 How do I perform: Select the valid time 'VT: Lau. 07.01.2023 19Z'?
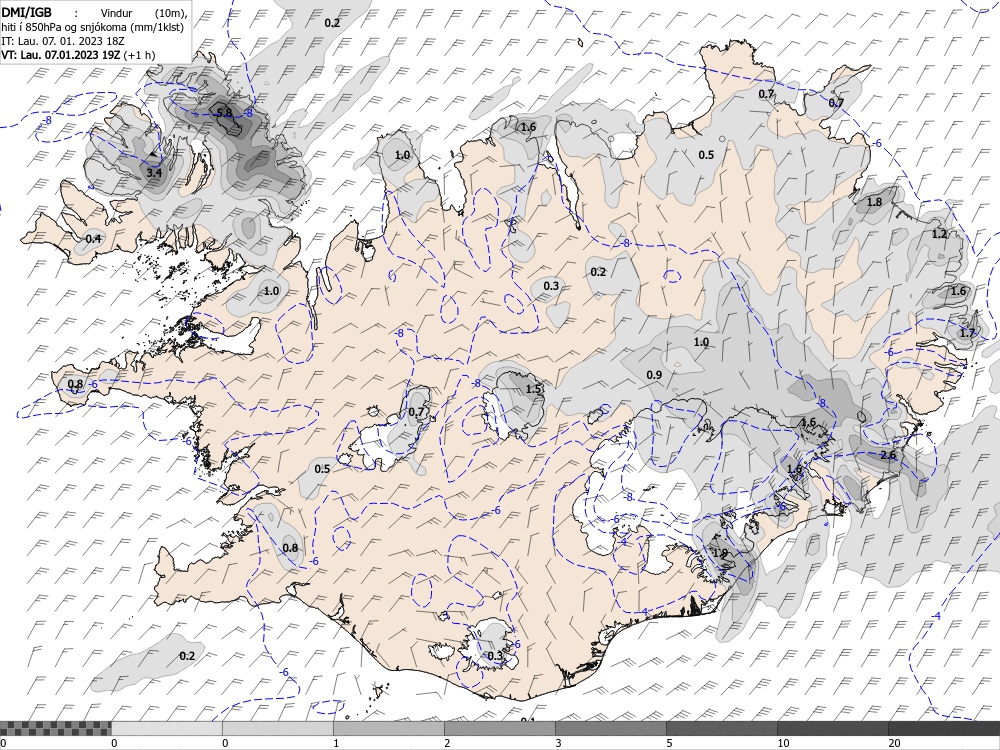pos(61,55)
